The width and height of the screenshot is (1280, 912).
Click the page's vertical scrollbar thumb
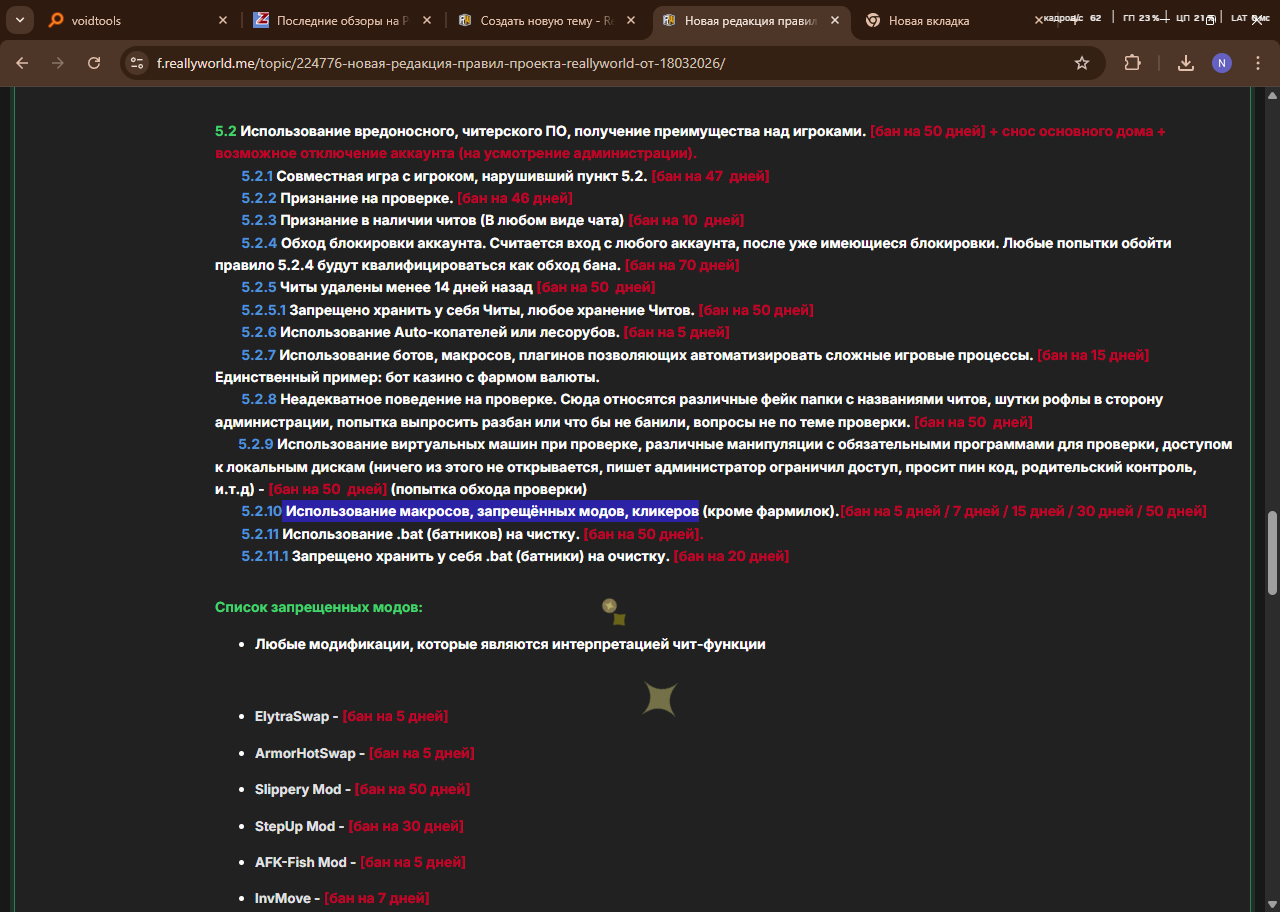(x=1272, y=552)
